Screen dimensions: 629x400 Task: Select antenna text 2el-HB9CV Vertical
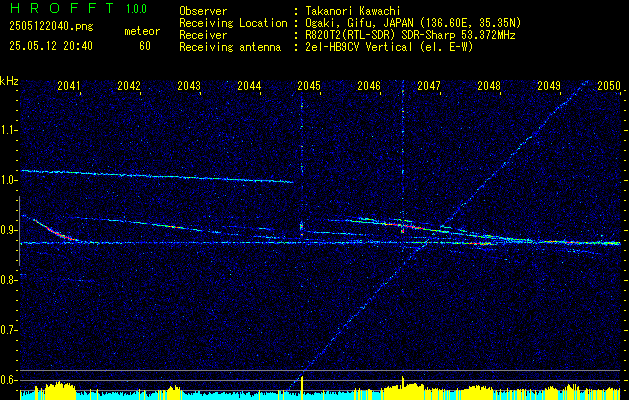tap(359, 47)
